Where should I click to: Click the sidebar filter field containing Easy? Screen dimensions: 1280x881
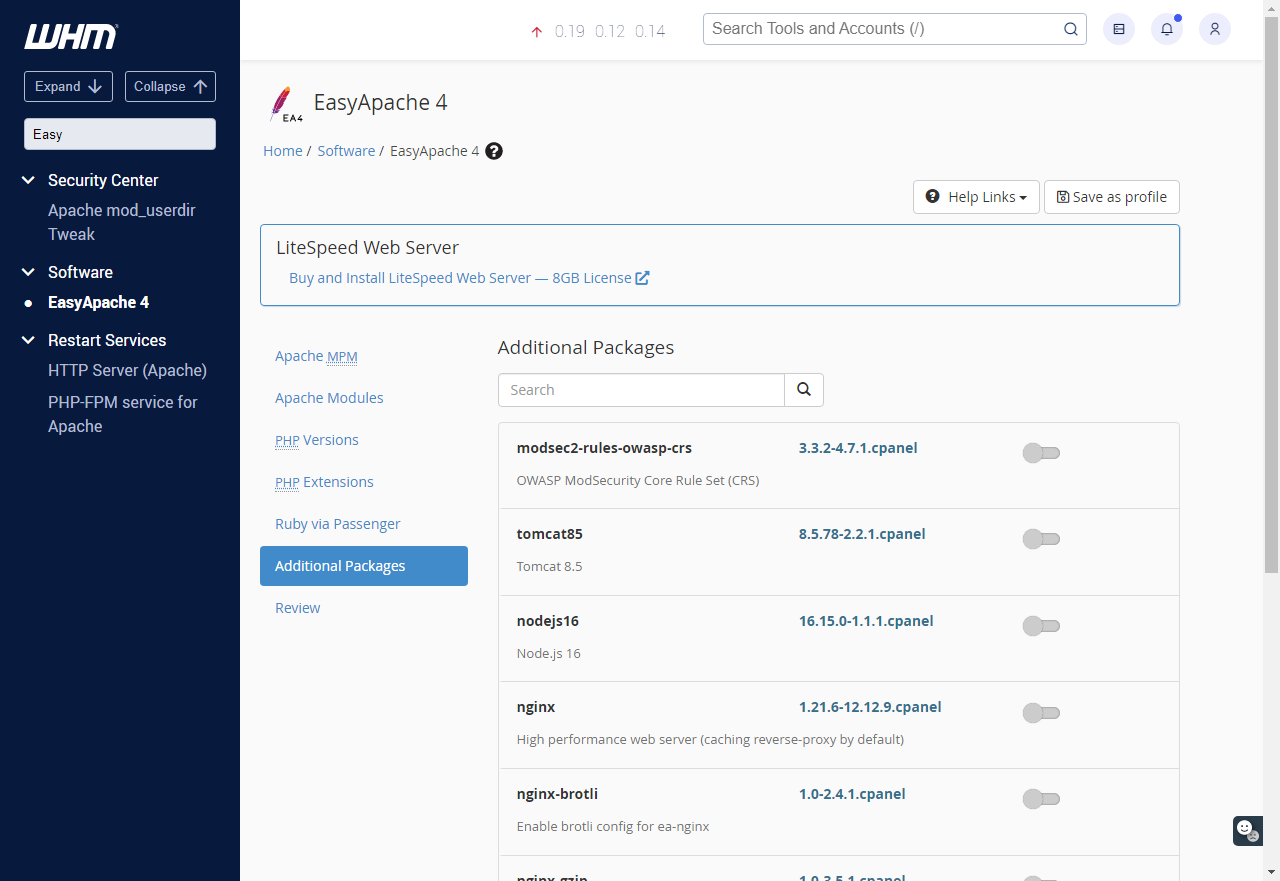(x=120, y=134)
